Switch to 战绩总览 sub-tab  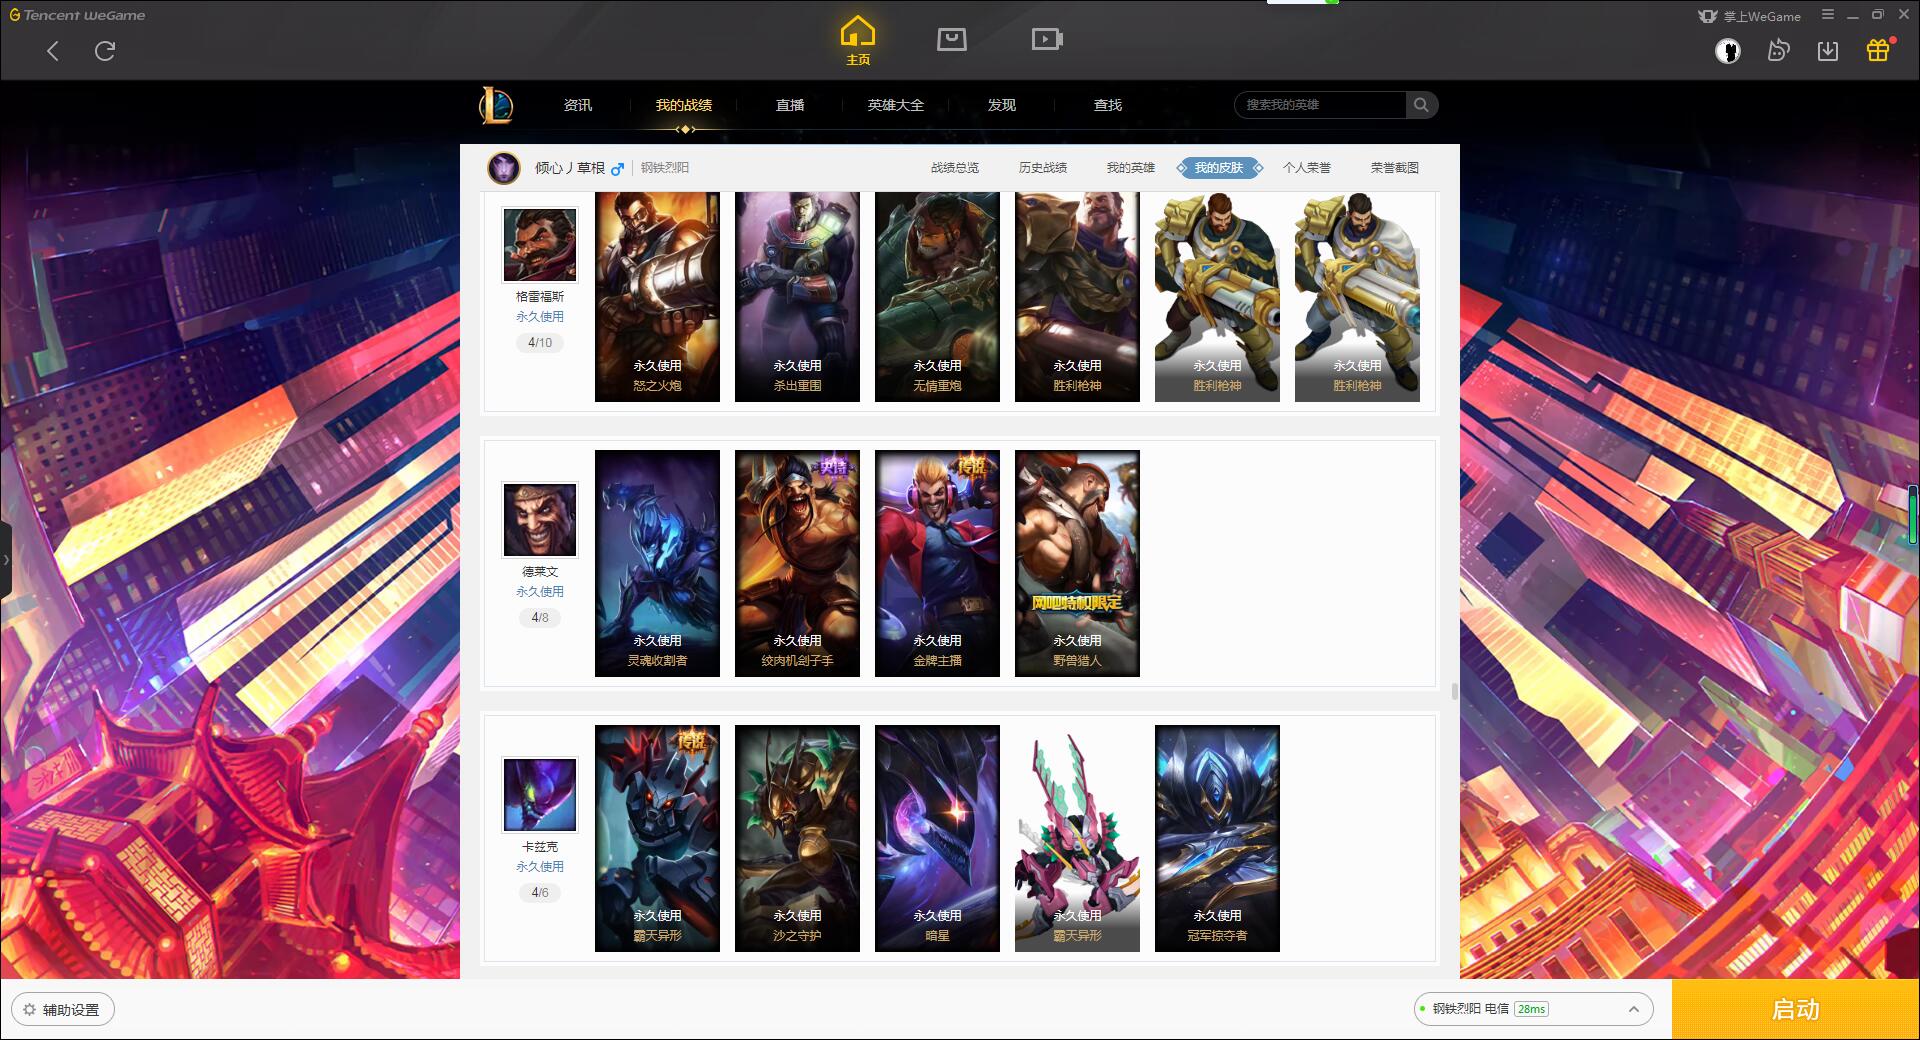click(x=955, y=168)
